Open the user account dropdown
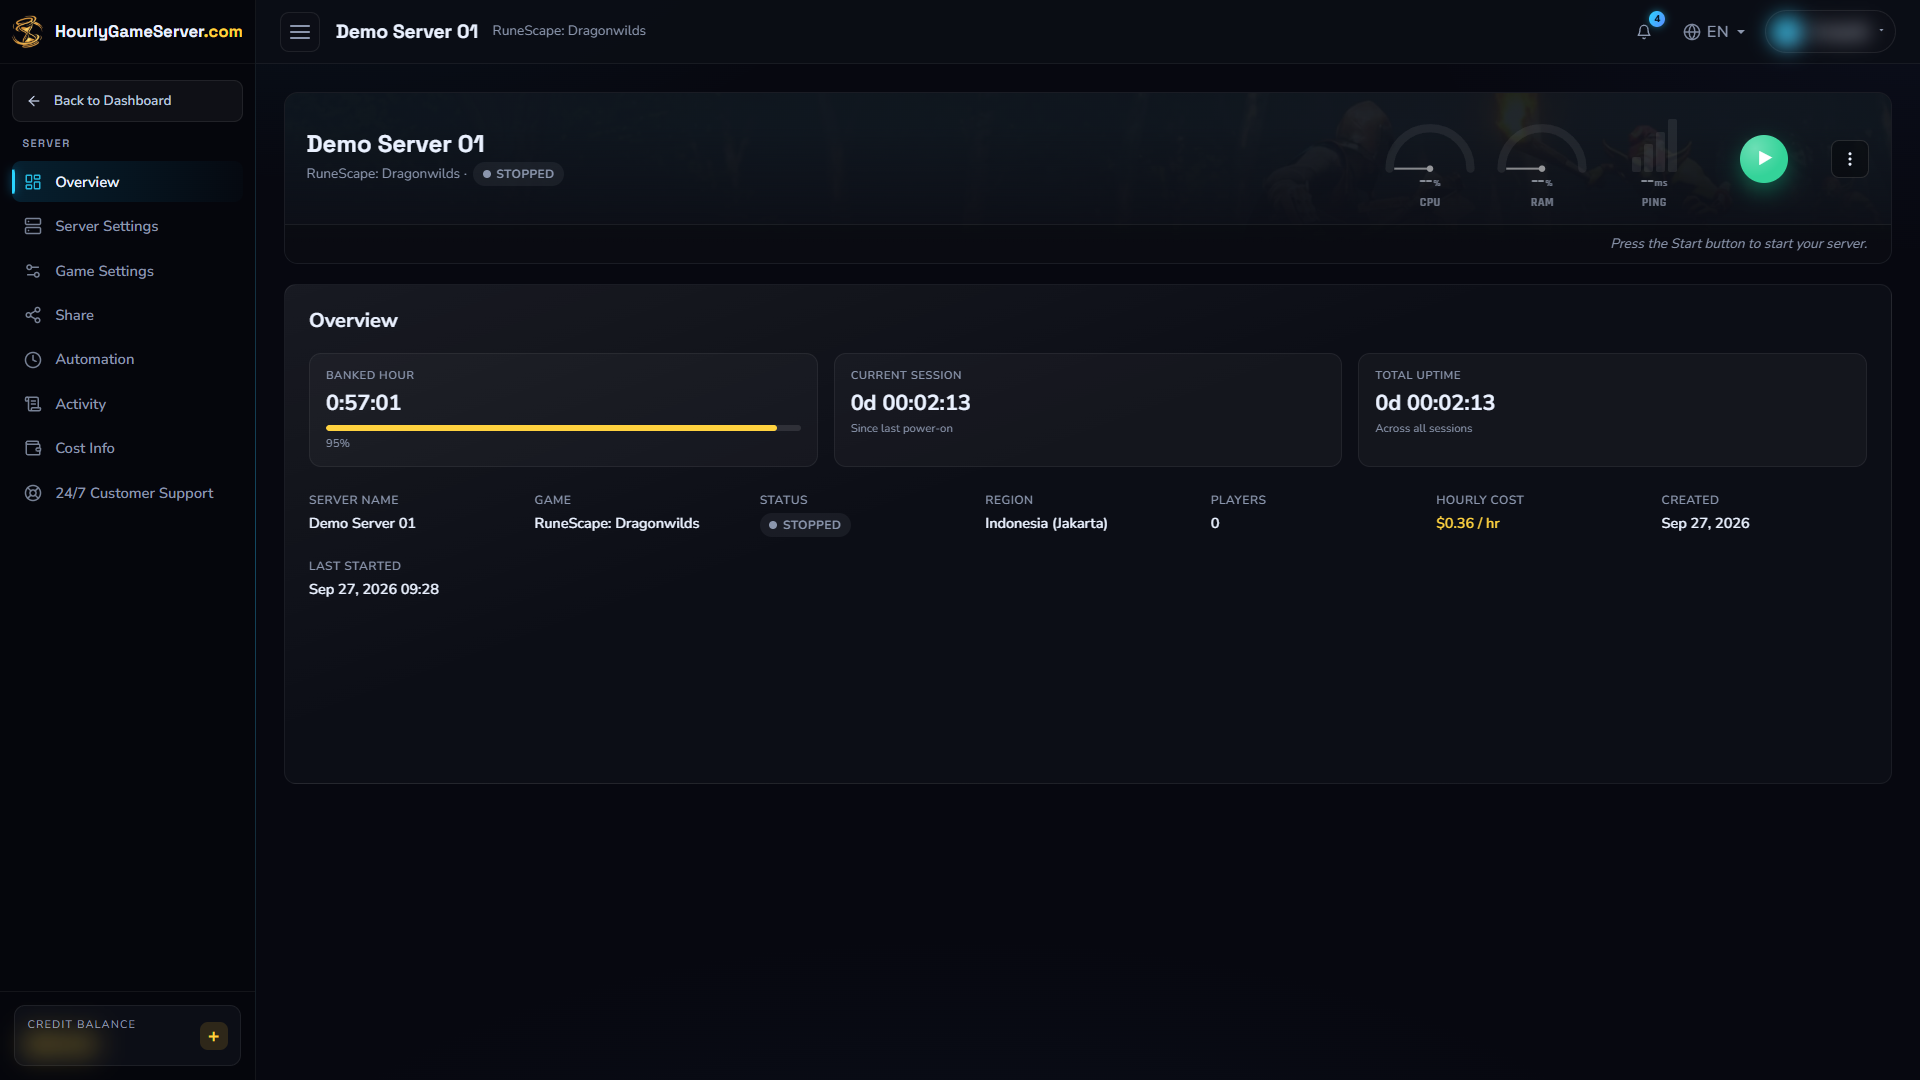This screenshot has height=1080, width=1920. click(x=1829, y=32)
